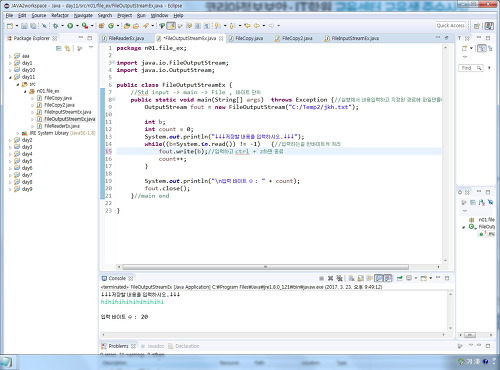Click the Back navigation arrow
Screen dimensions: 500x370
pyautogui.click(x=256, y=26)
